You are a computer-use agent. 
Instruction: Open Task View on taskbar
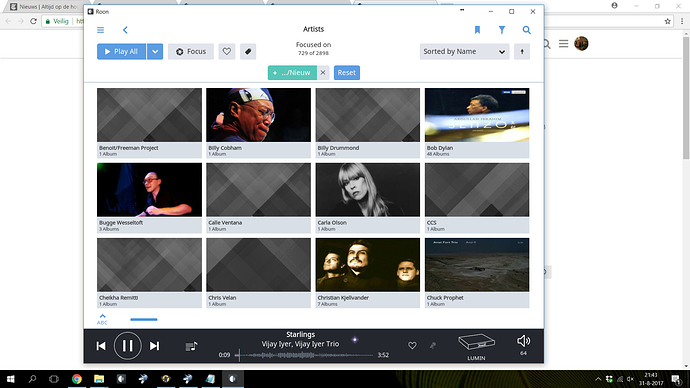click(x=54, y=379)
